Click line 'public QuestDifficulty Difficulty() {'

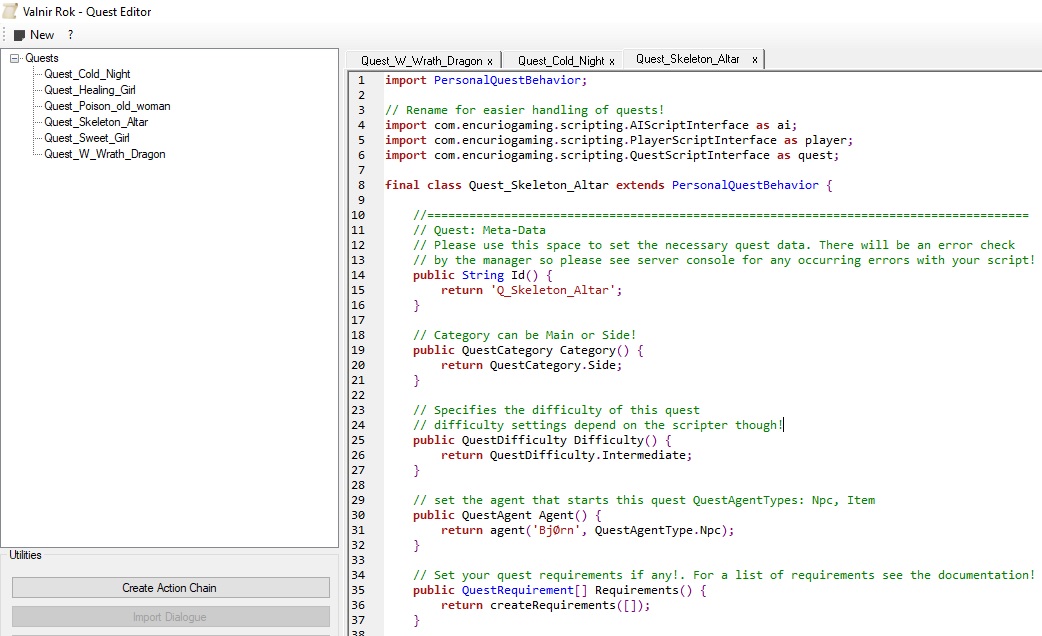(542, 440)
